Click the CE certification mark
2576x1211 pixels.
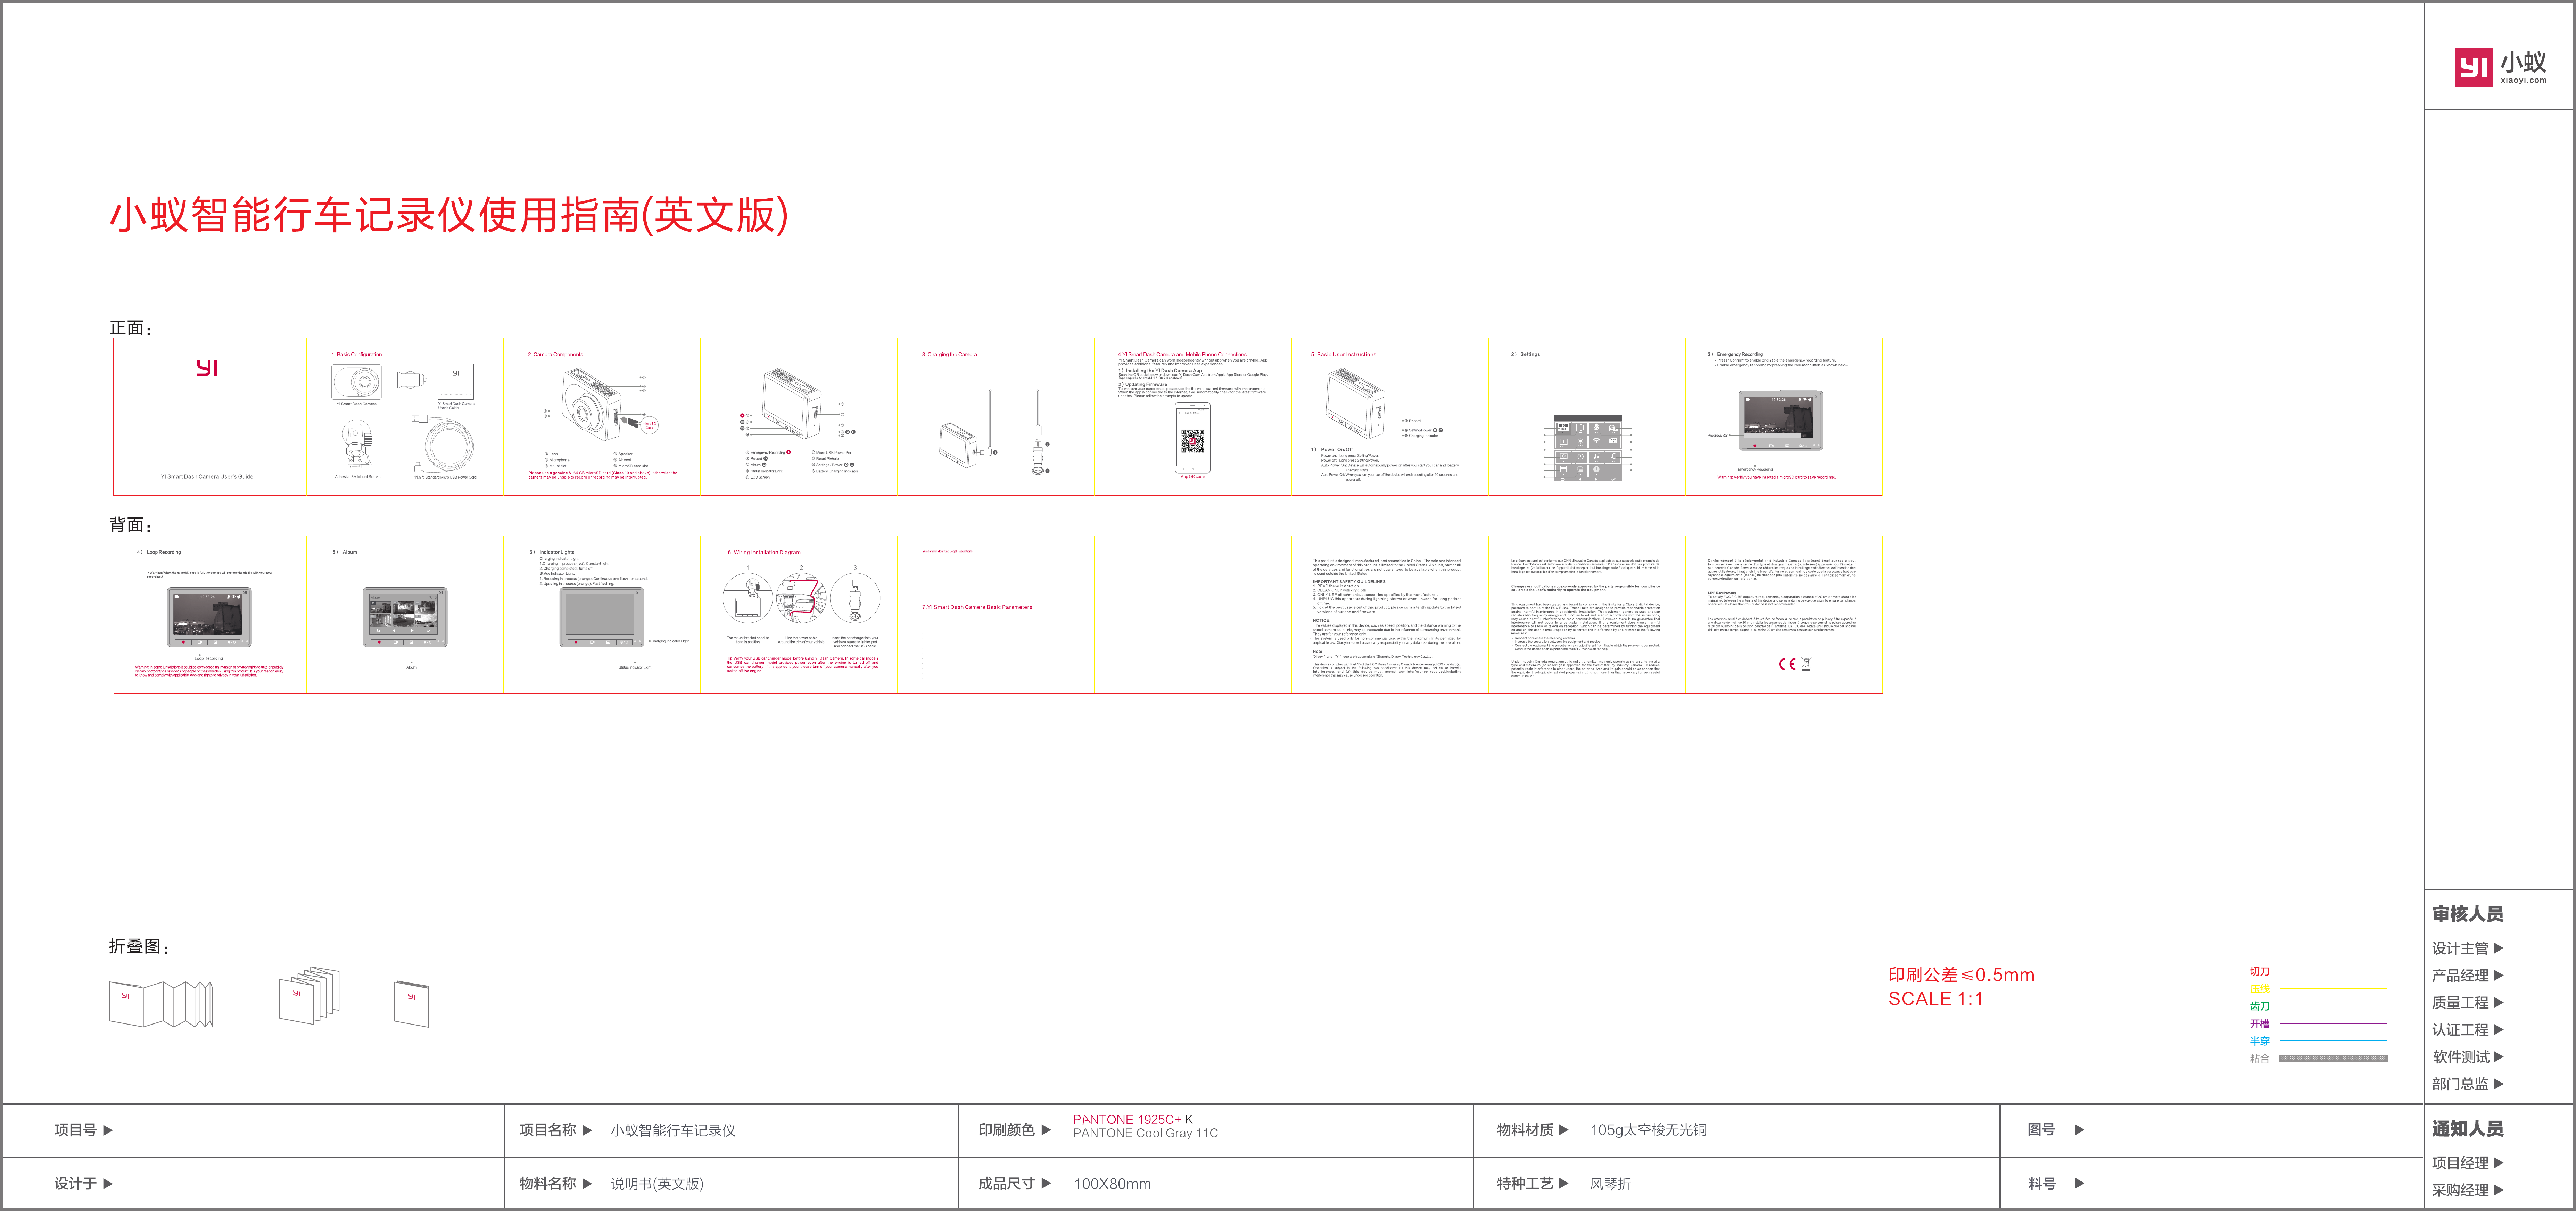[1787, 664]
